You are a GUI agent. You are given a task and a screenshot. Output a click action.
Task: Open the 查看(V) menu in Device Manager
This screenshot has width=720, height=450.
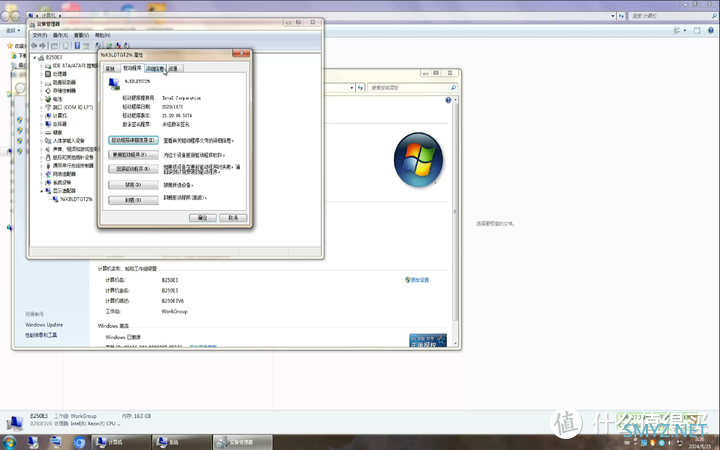81,35
